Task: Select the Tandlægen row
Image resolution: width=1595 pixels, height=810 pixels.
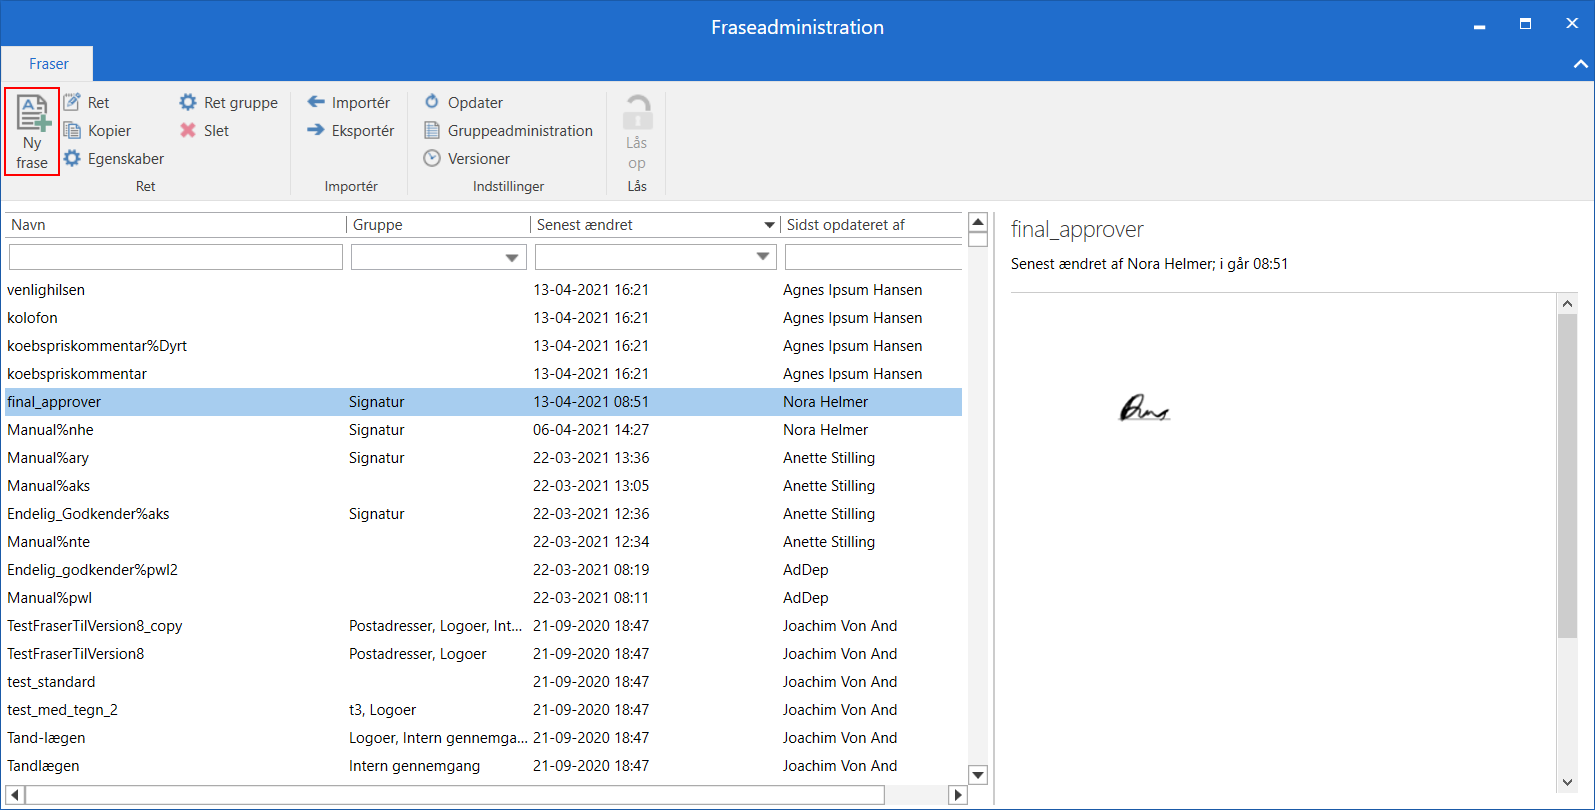Action: [x=483, y=766]
